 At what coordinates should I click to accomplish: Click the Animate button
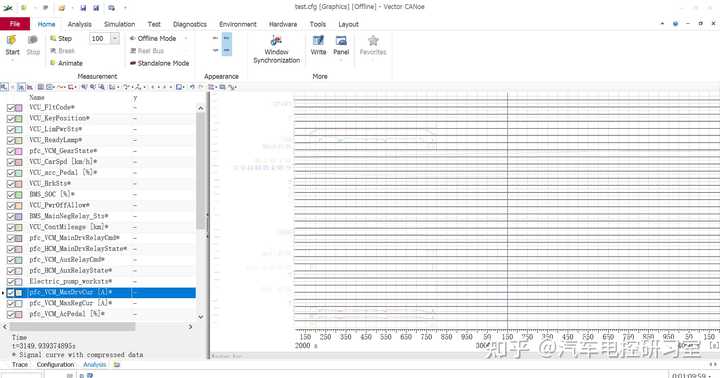pyautogui.click(x=66, y=63)
